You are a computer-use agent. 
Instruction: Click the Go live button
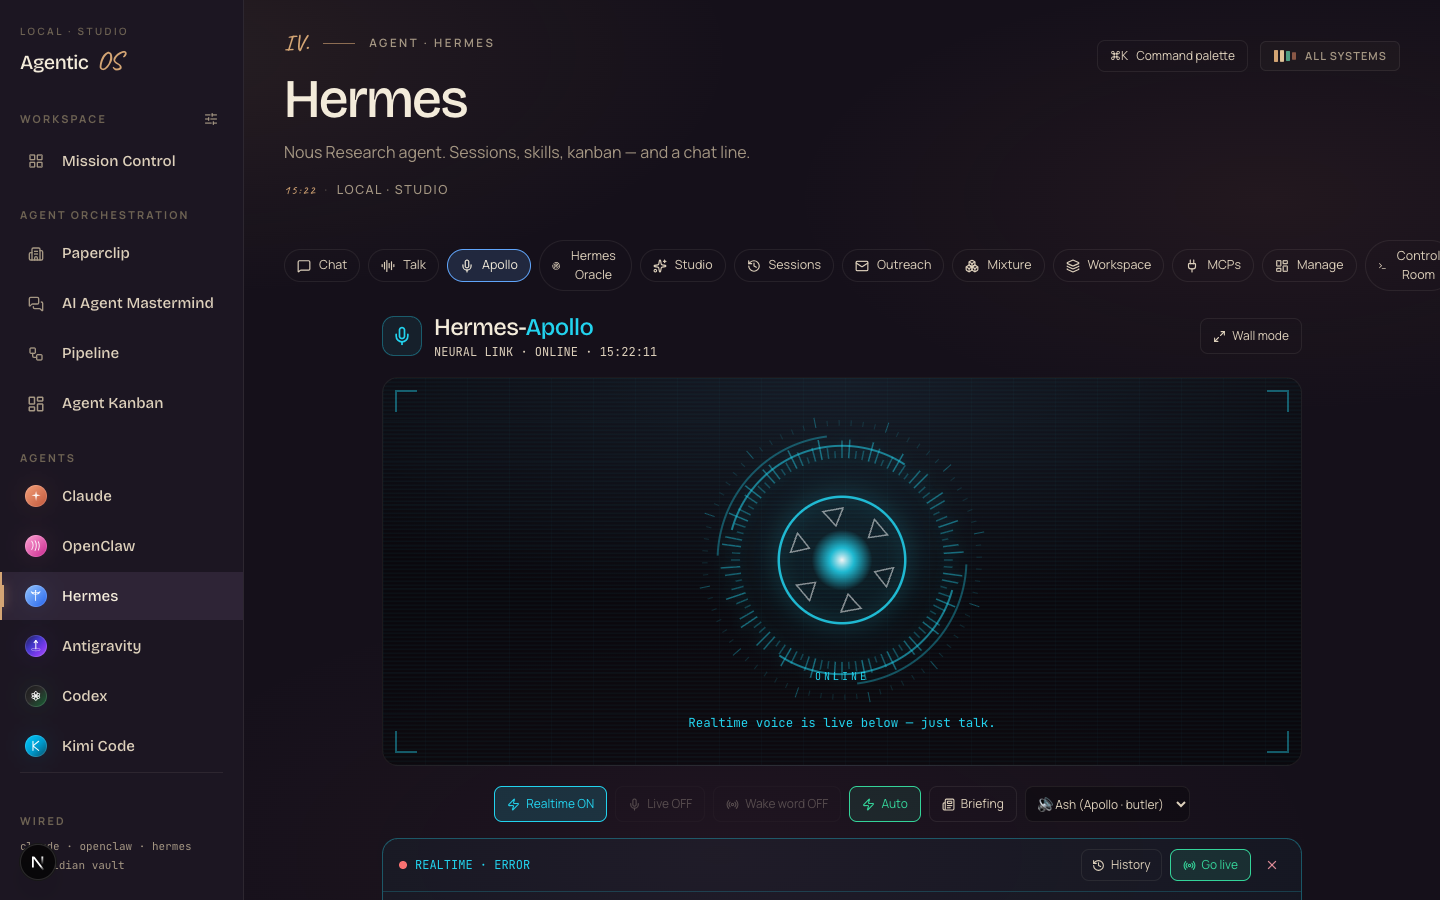1210,865
